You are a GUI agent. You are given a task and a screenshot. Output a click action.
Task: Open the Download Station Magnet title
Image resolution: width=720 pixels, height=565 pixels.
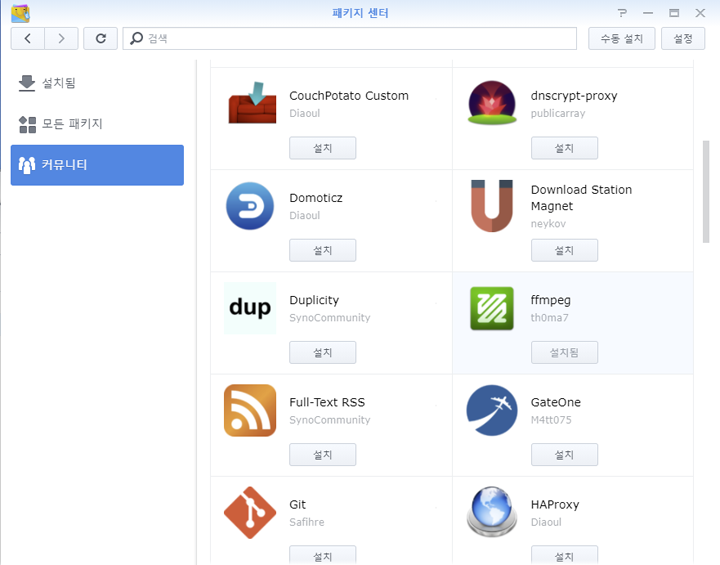[x=581, y=198]
